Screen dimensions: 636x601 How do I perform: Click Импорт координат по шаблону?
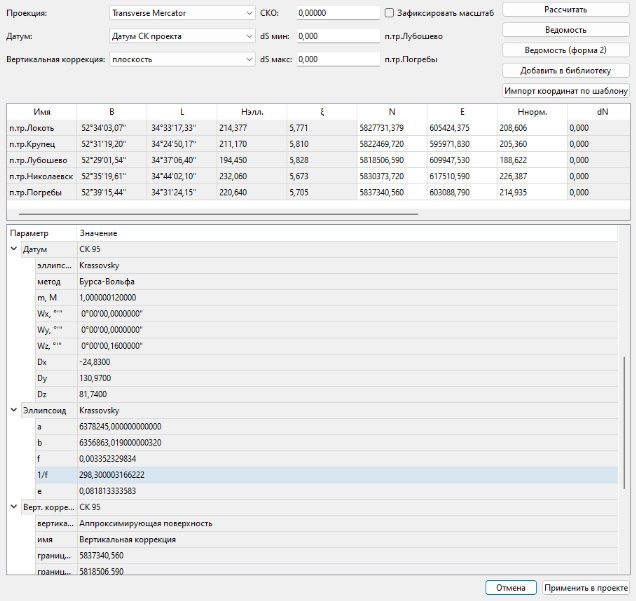coord(565,91)
